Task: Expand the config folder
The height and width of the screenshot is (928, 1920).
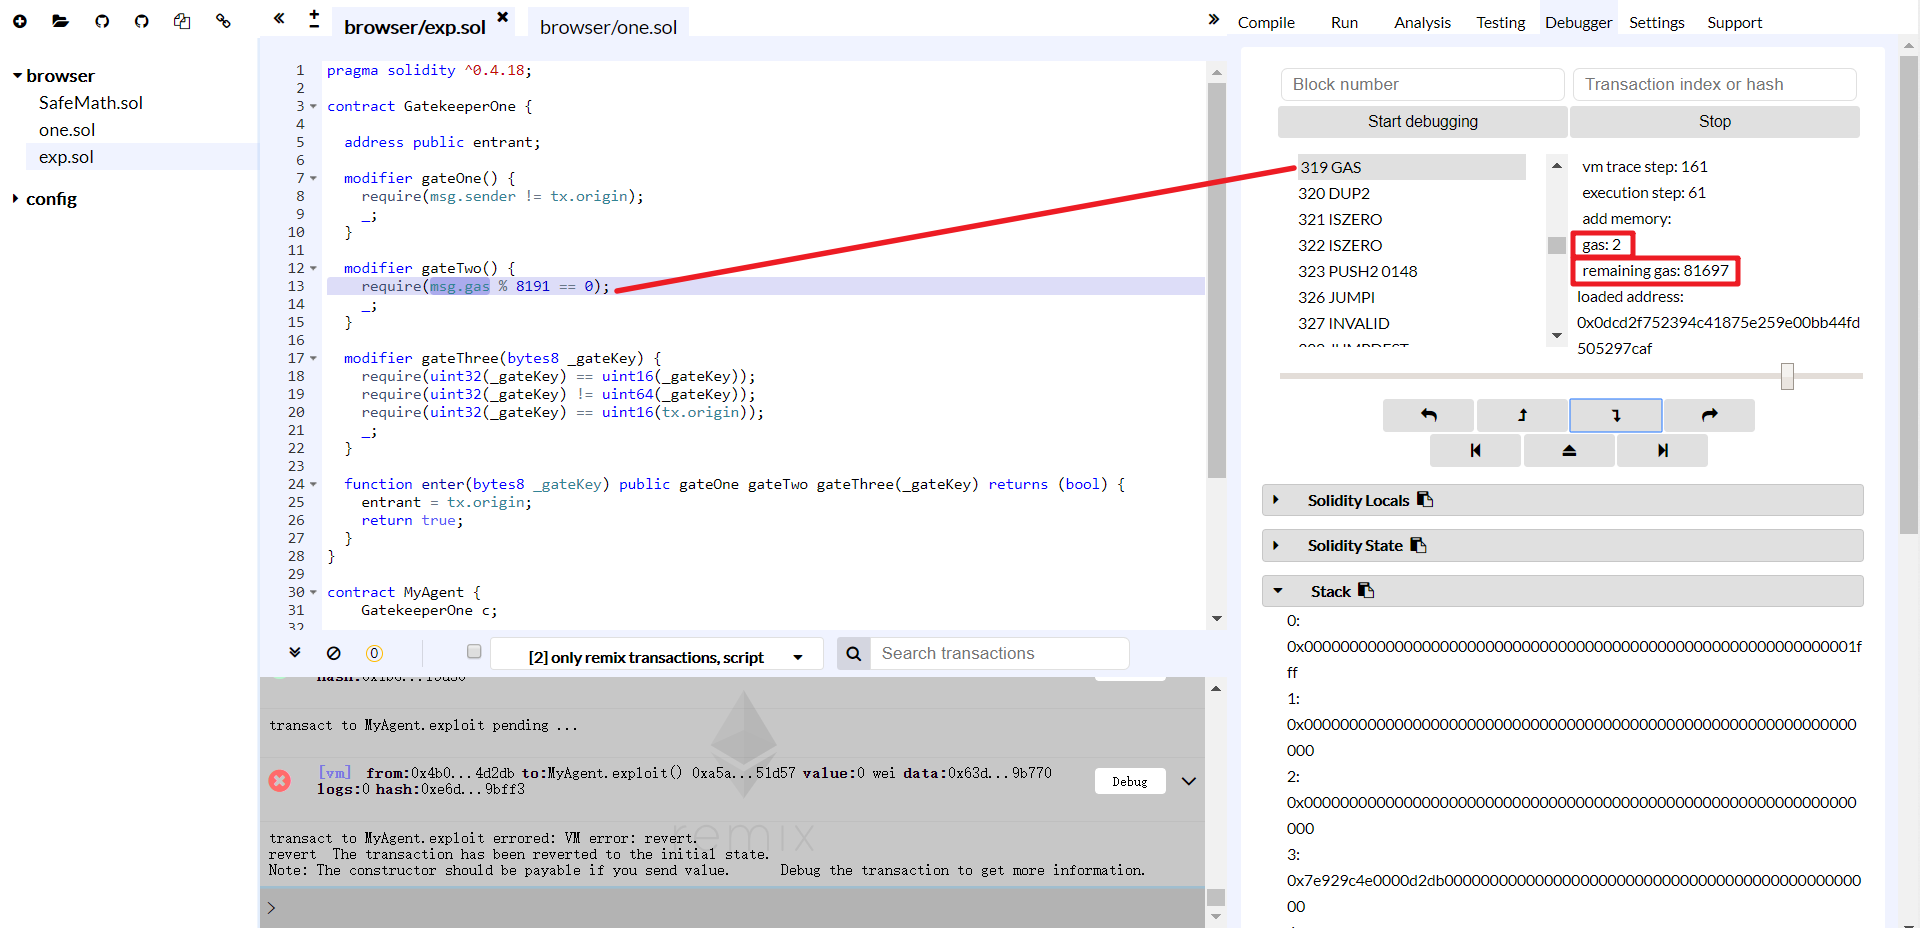Action: click(16, 198)
